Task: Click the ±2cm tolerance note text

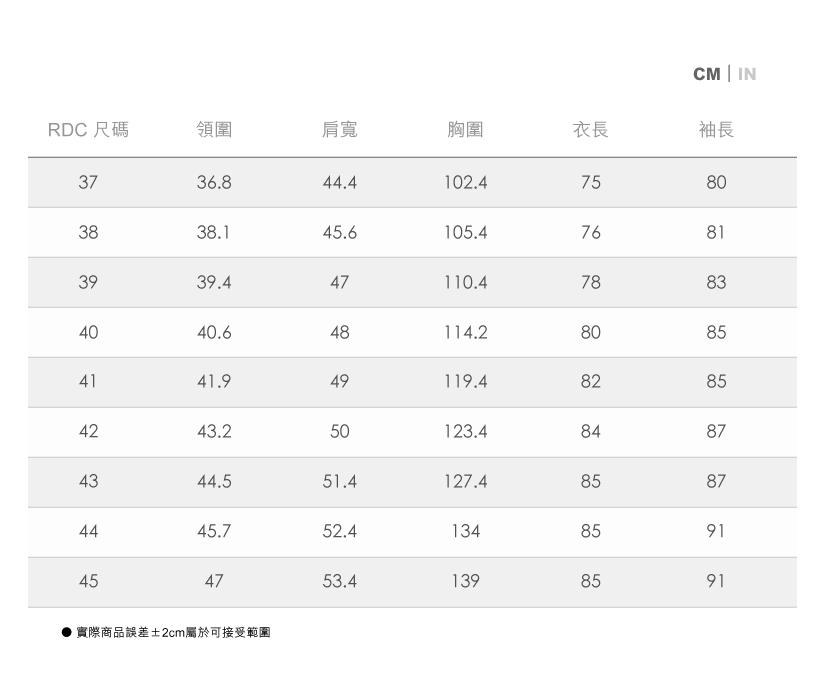Action: [173, 633]
